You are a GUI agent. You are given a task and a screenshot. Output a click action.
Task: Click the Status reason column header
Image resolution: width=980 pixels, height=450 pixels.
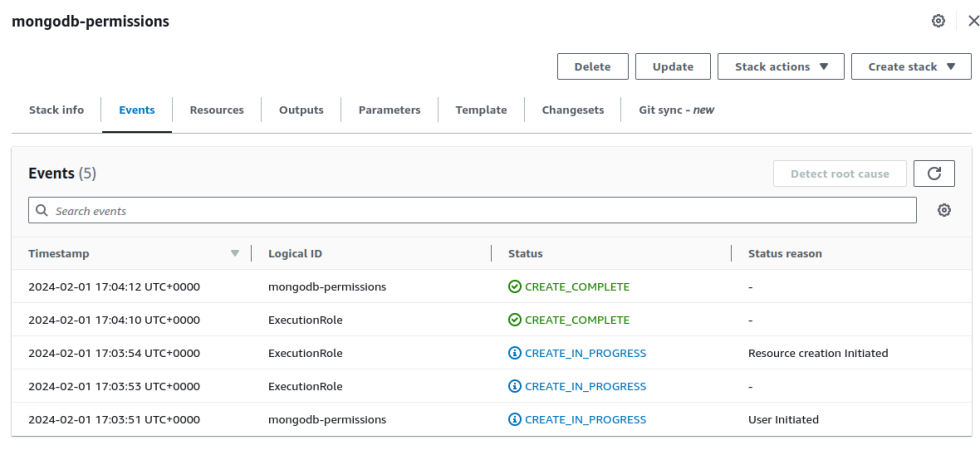(785, 254)
